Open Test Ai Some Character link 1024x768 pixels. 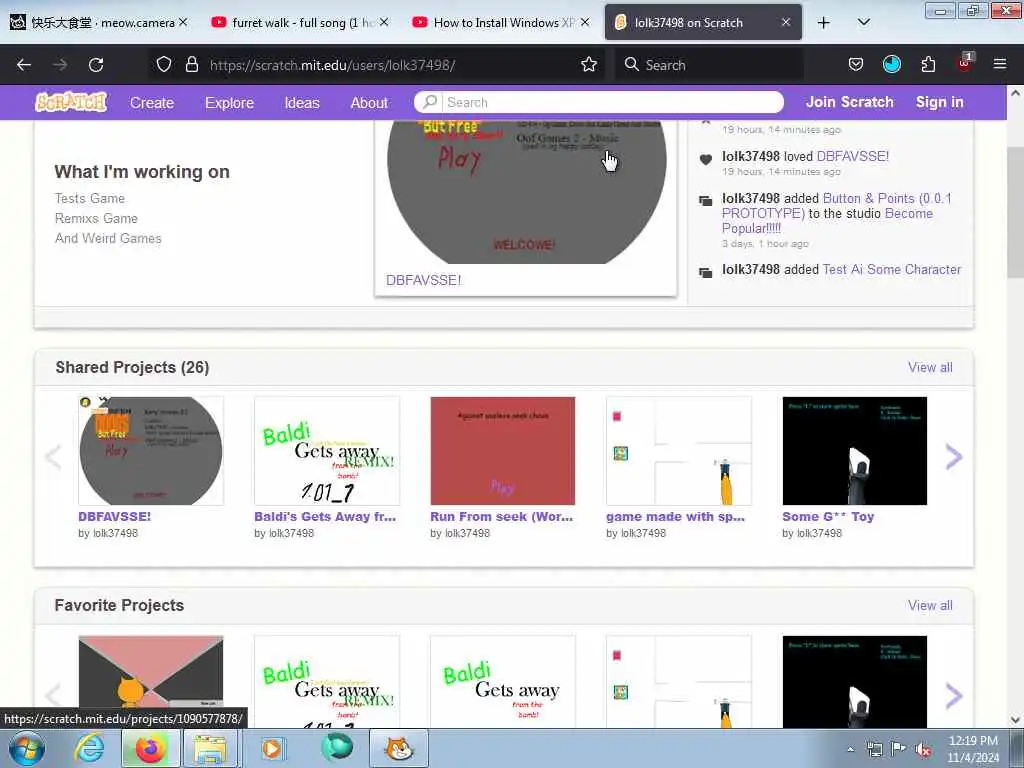point(892,269)
